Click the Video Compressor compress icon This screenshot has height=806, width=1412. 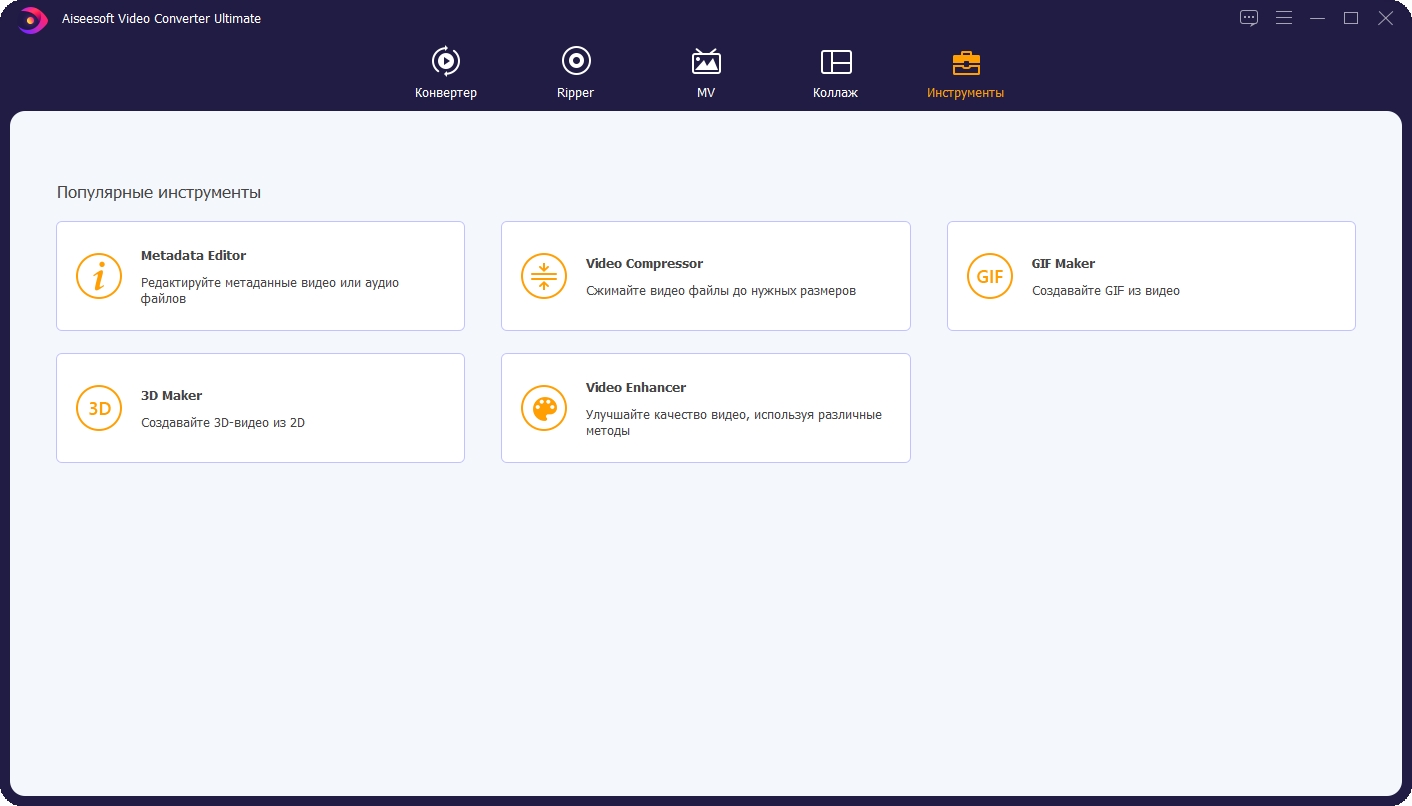coord(544,276)
